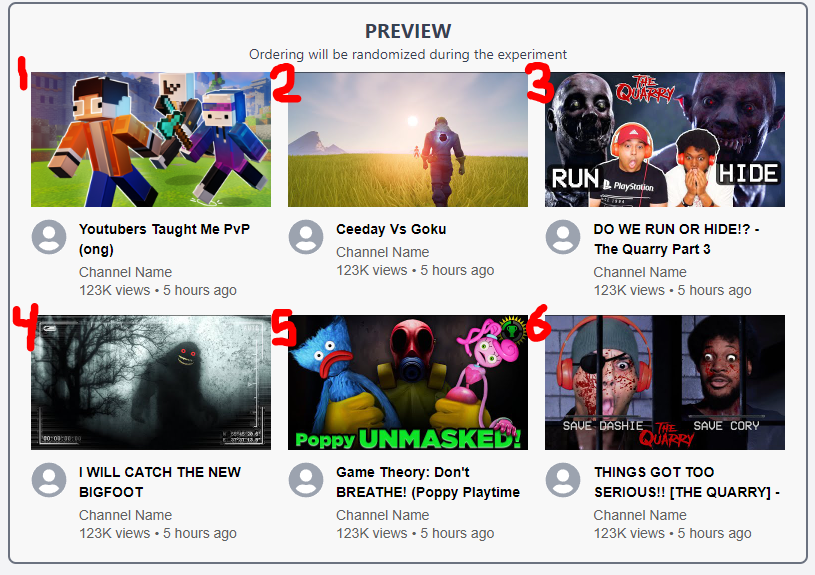Select Channel Name under NEW BIGFOOT video
Image resolution: width=815 pixels, height=575 pixels.
point(125,515)
